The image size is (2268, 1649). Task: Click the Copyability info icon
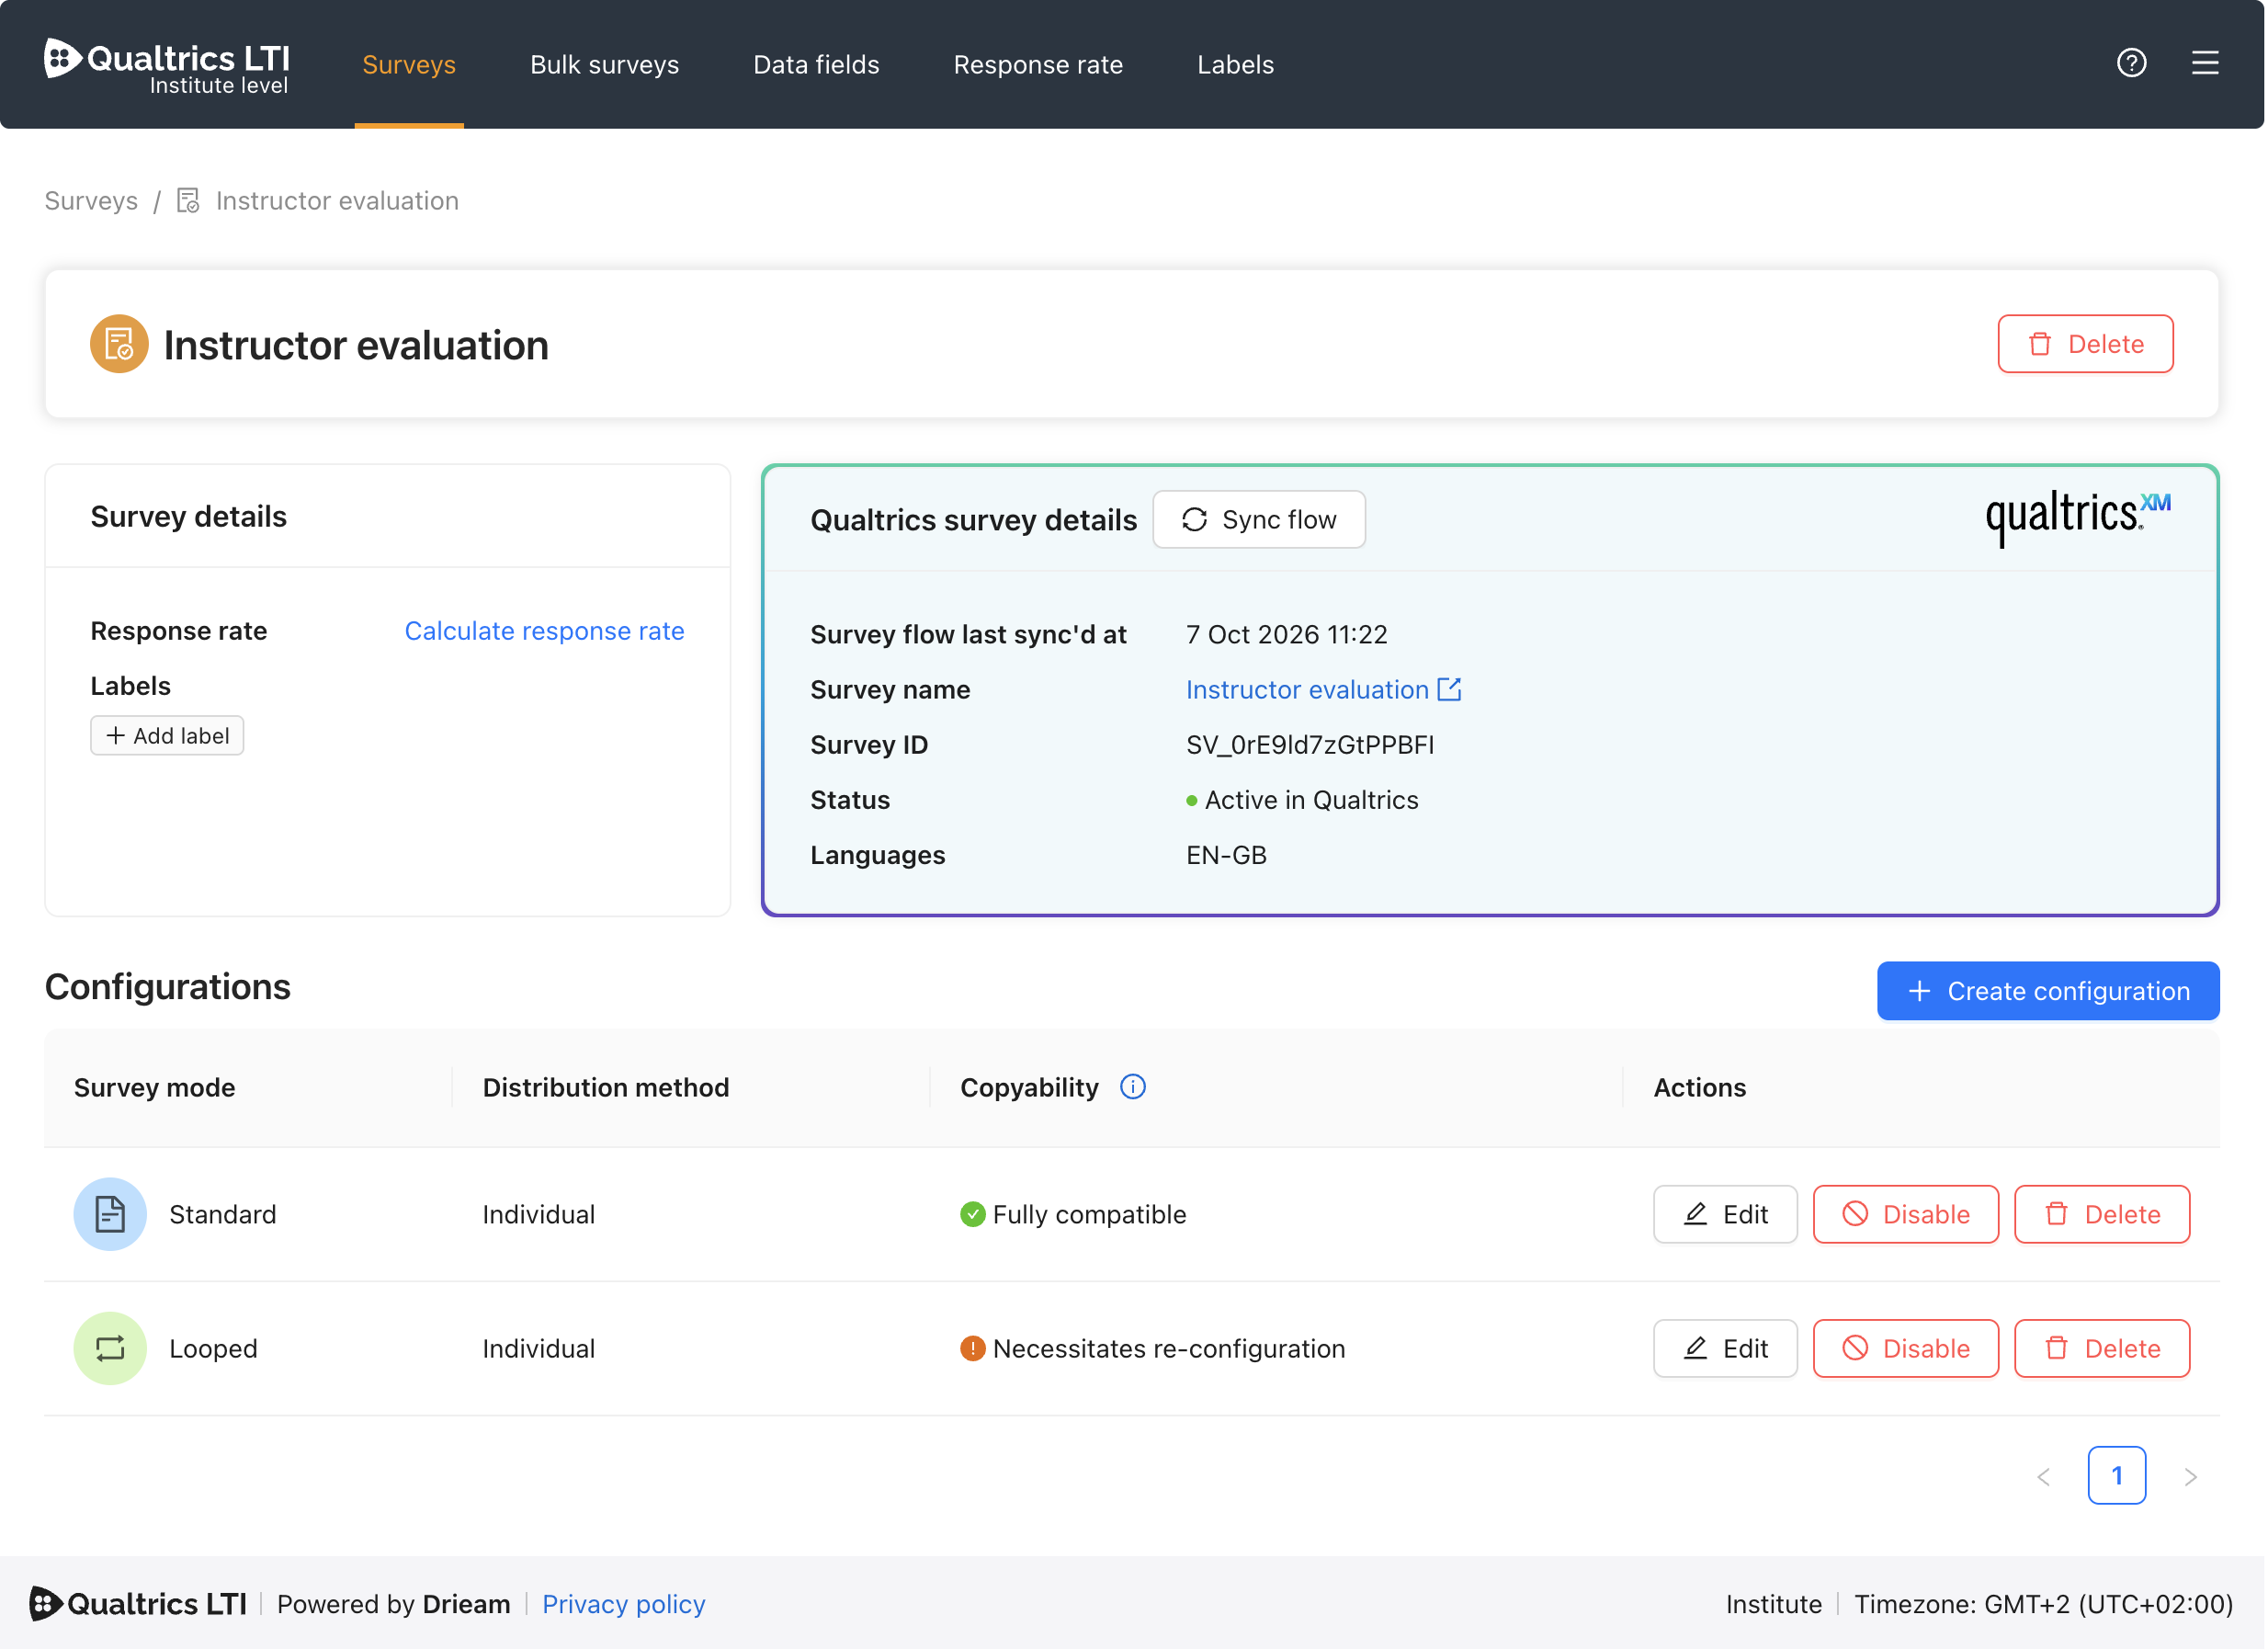point(1132,1087)
